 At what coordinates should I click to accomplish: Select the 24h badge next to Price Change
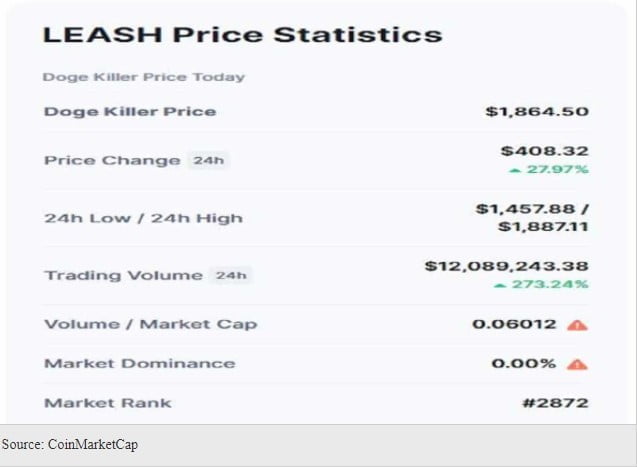(208, 160)
